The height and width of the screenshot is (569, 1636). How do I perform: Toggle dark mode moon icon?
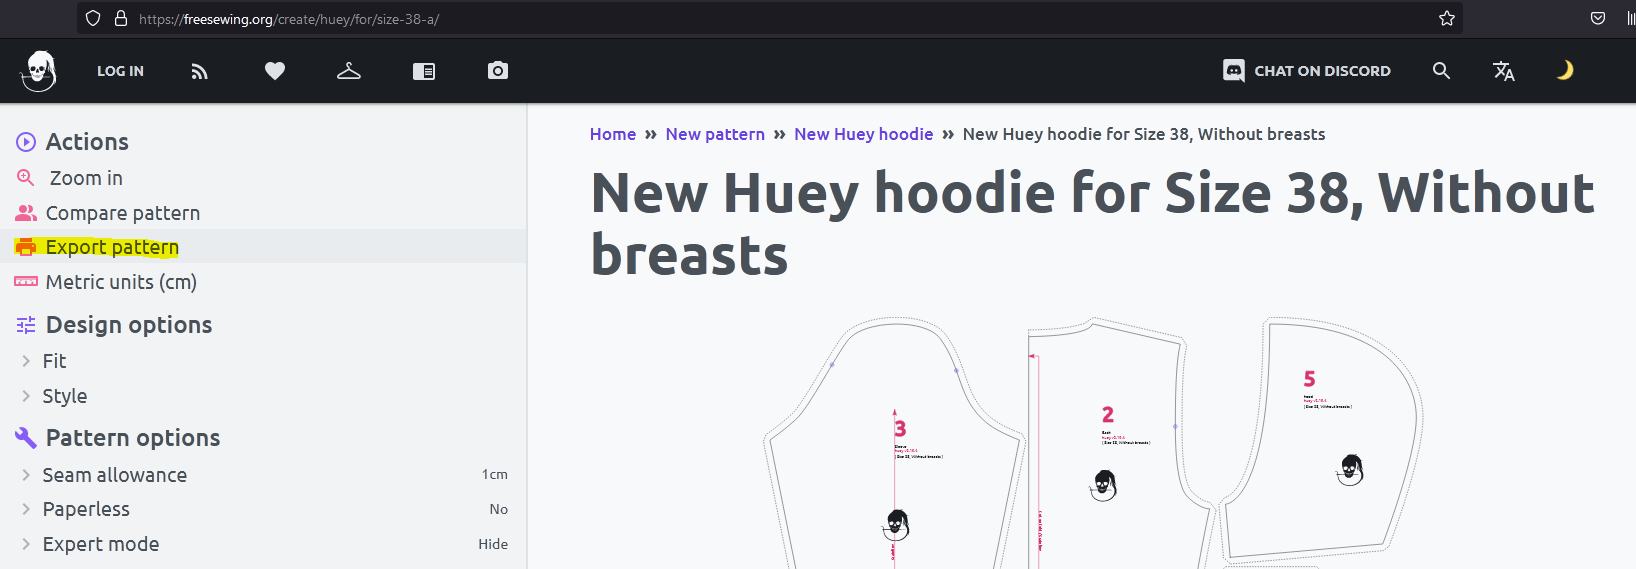pos(1565,70)
